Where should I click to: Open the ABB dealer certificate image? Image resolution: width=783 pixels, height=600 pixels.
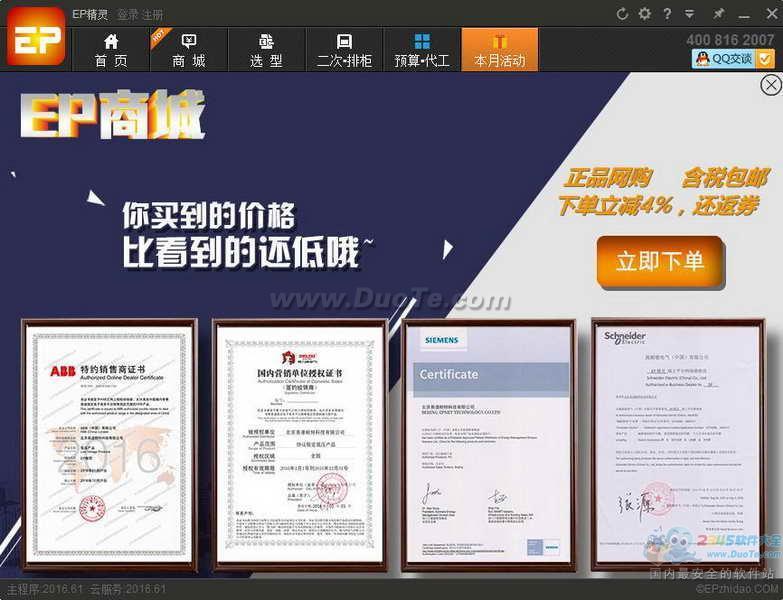(109, 445)
